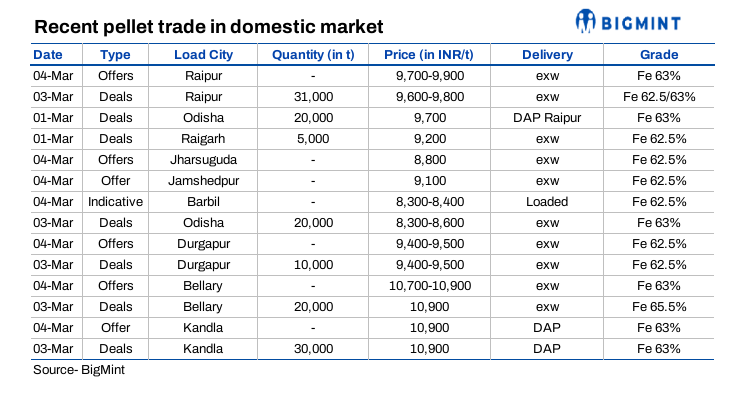Image resolution: width=745 pixels, height=394 pixels.
Task: Click the 31,000 quantity cell
Action: tap(313, 97)
